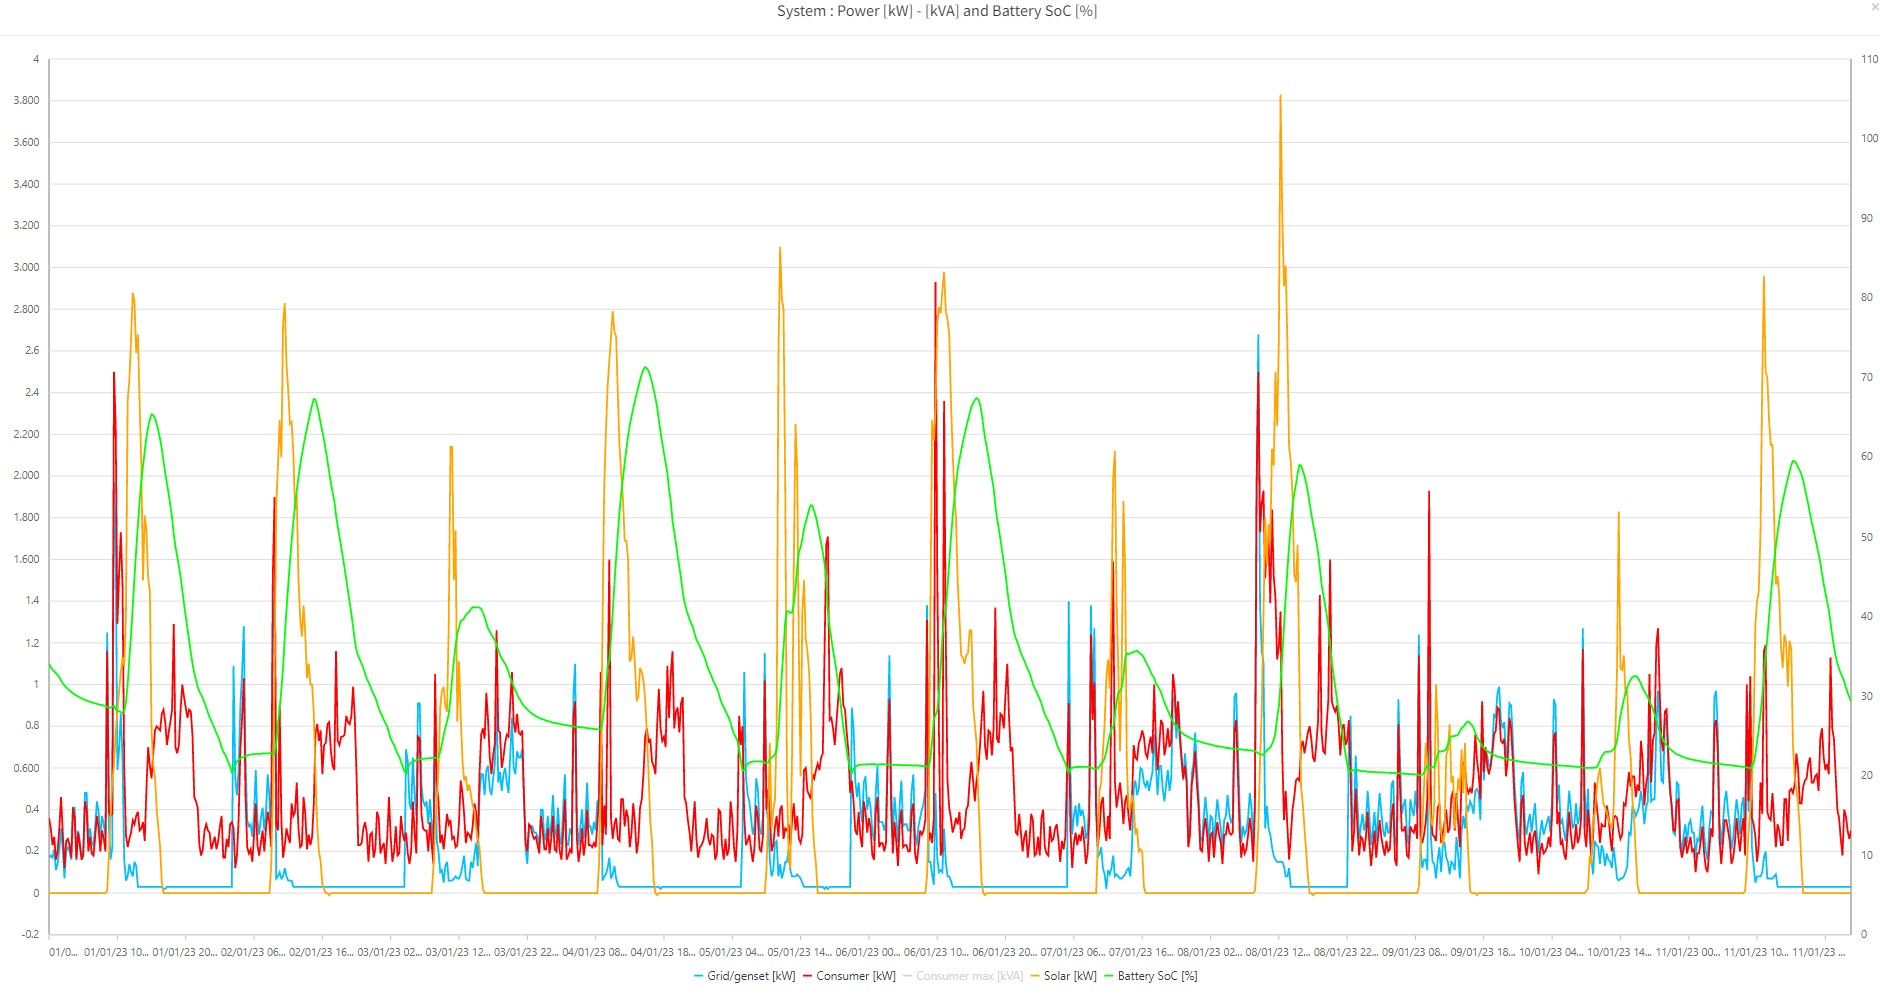Click the power axis label "2.6"

[x=33, y=350]
